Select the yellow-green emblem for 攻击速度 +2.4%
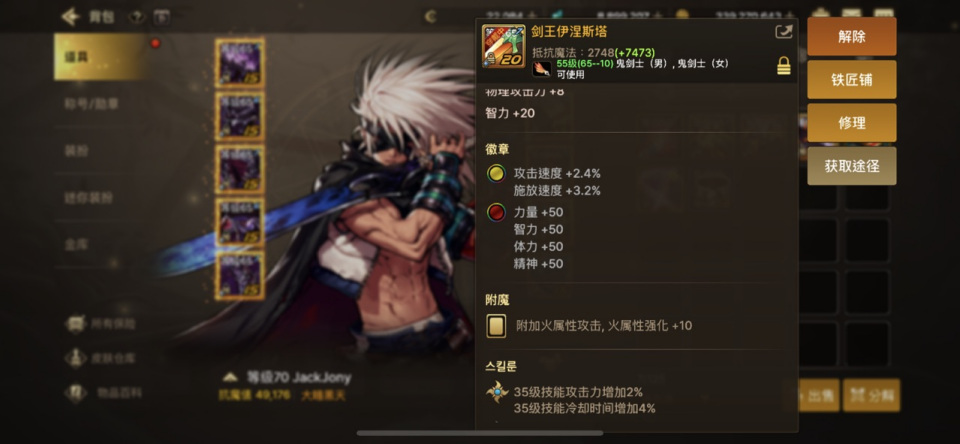This screenshot has width=960, height=444. click(x=496, y=173)
